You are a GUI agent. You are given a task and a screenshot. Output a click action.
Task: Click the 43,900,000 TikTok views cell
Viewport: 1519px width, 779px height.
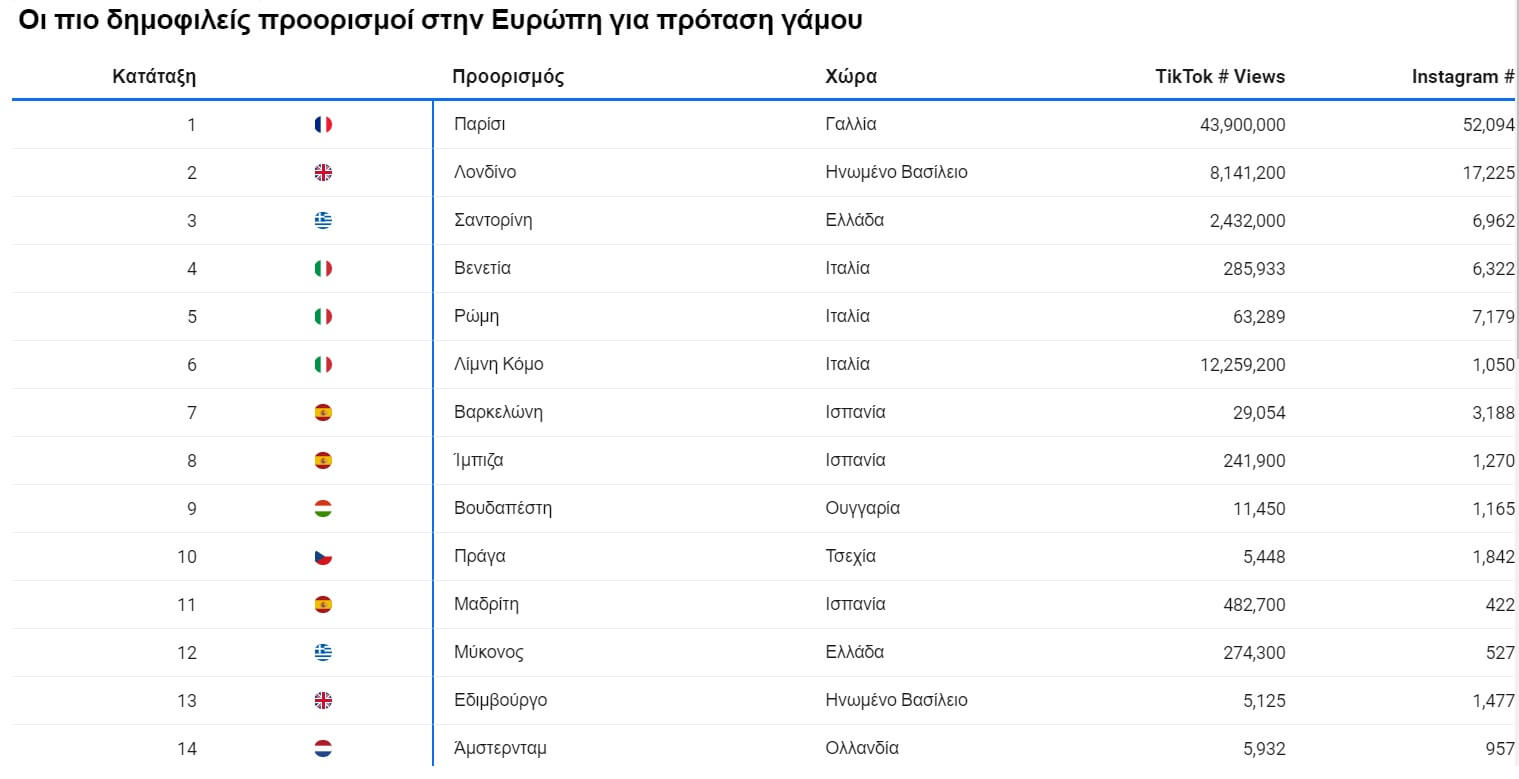1242,125
